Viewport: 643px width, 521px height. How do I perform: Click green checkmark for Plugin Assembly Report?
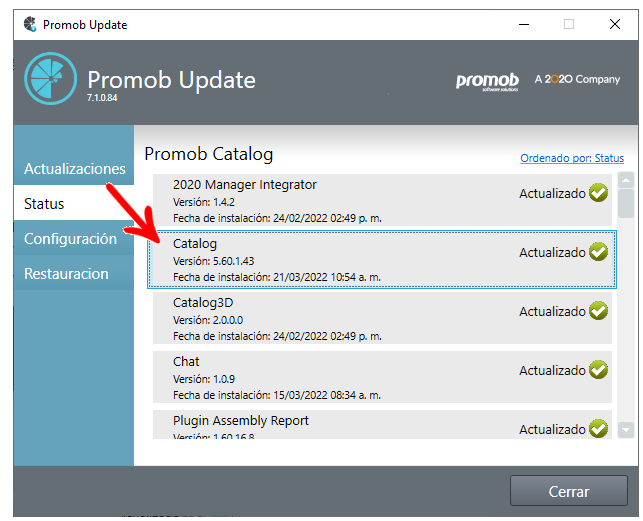coord(598,428)
